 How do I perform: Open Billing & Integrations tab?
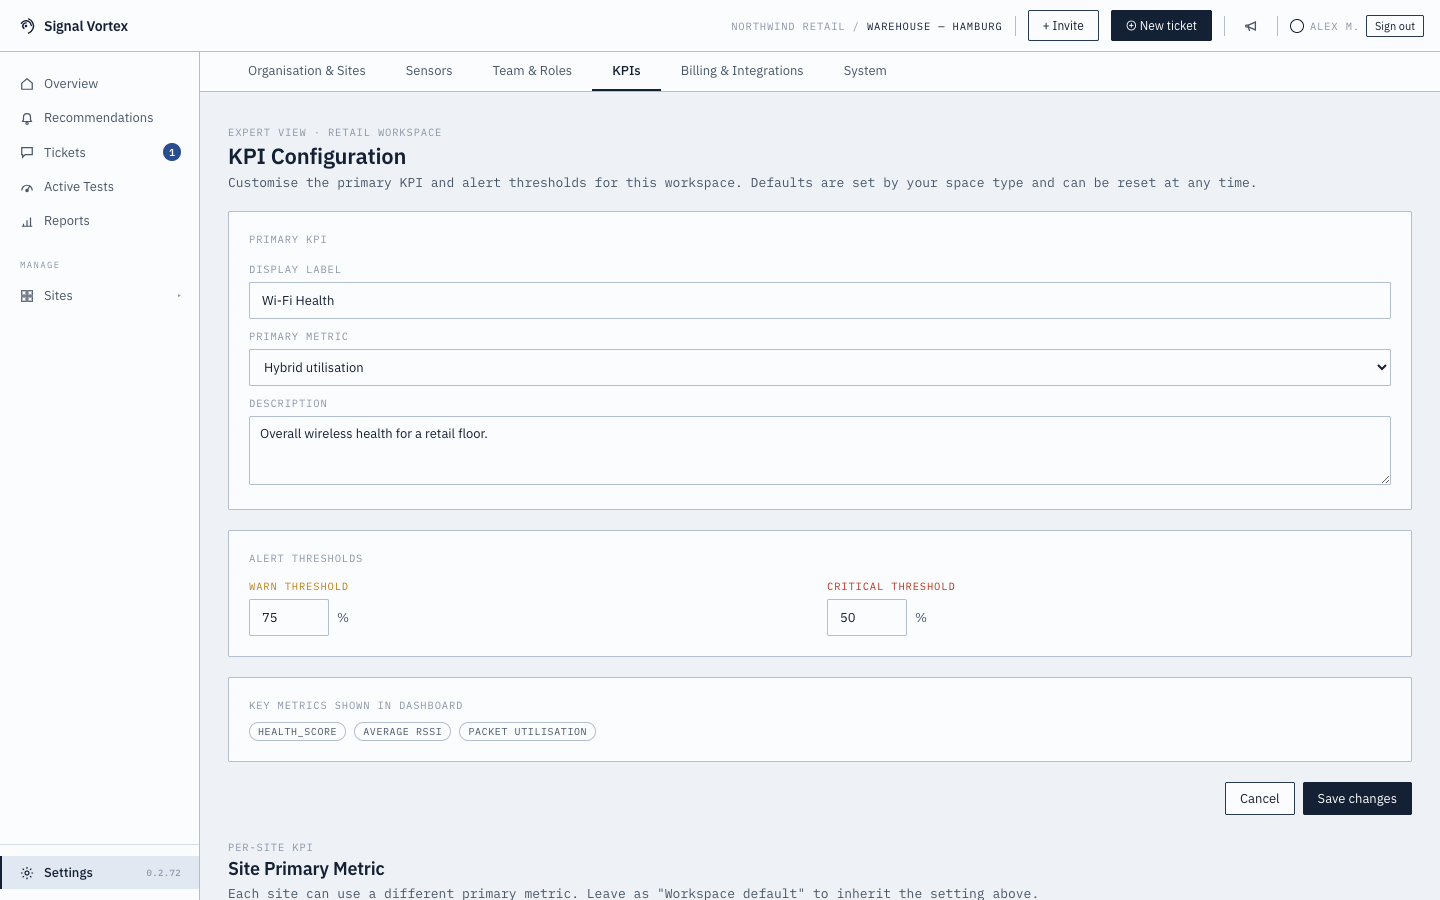click(x=742, y=71)
